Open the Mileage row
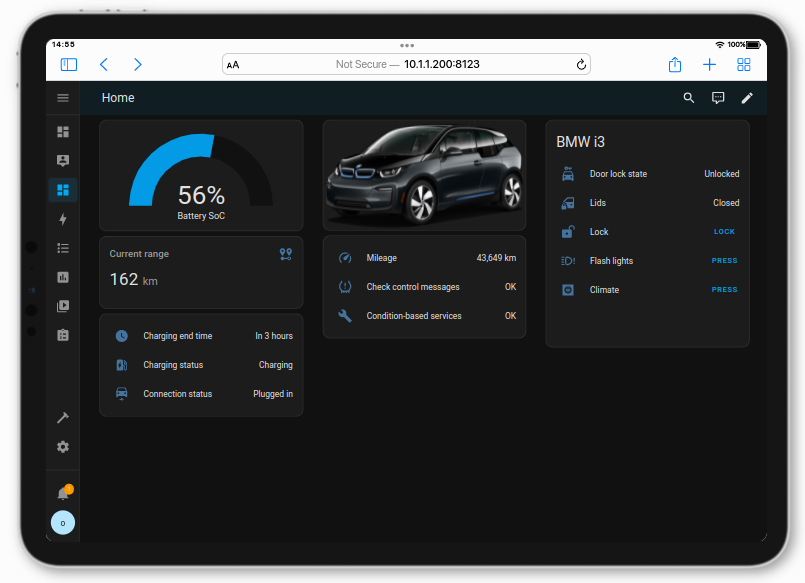 [425, 258]
